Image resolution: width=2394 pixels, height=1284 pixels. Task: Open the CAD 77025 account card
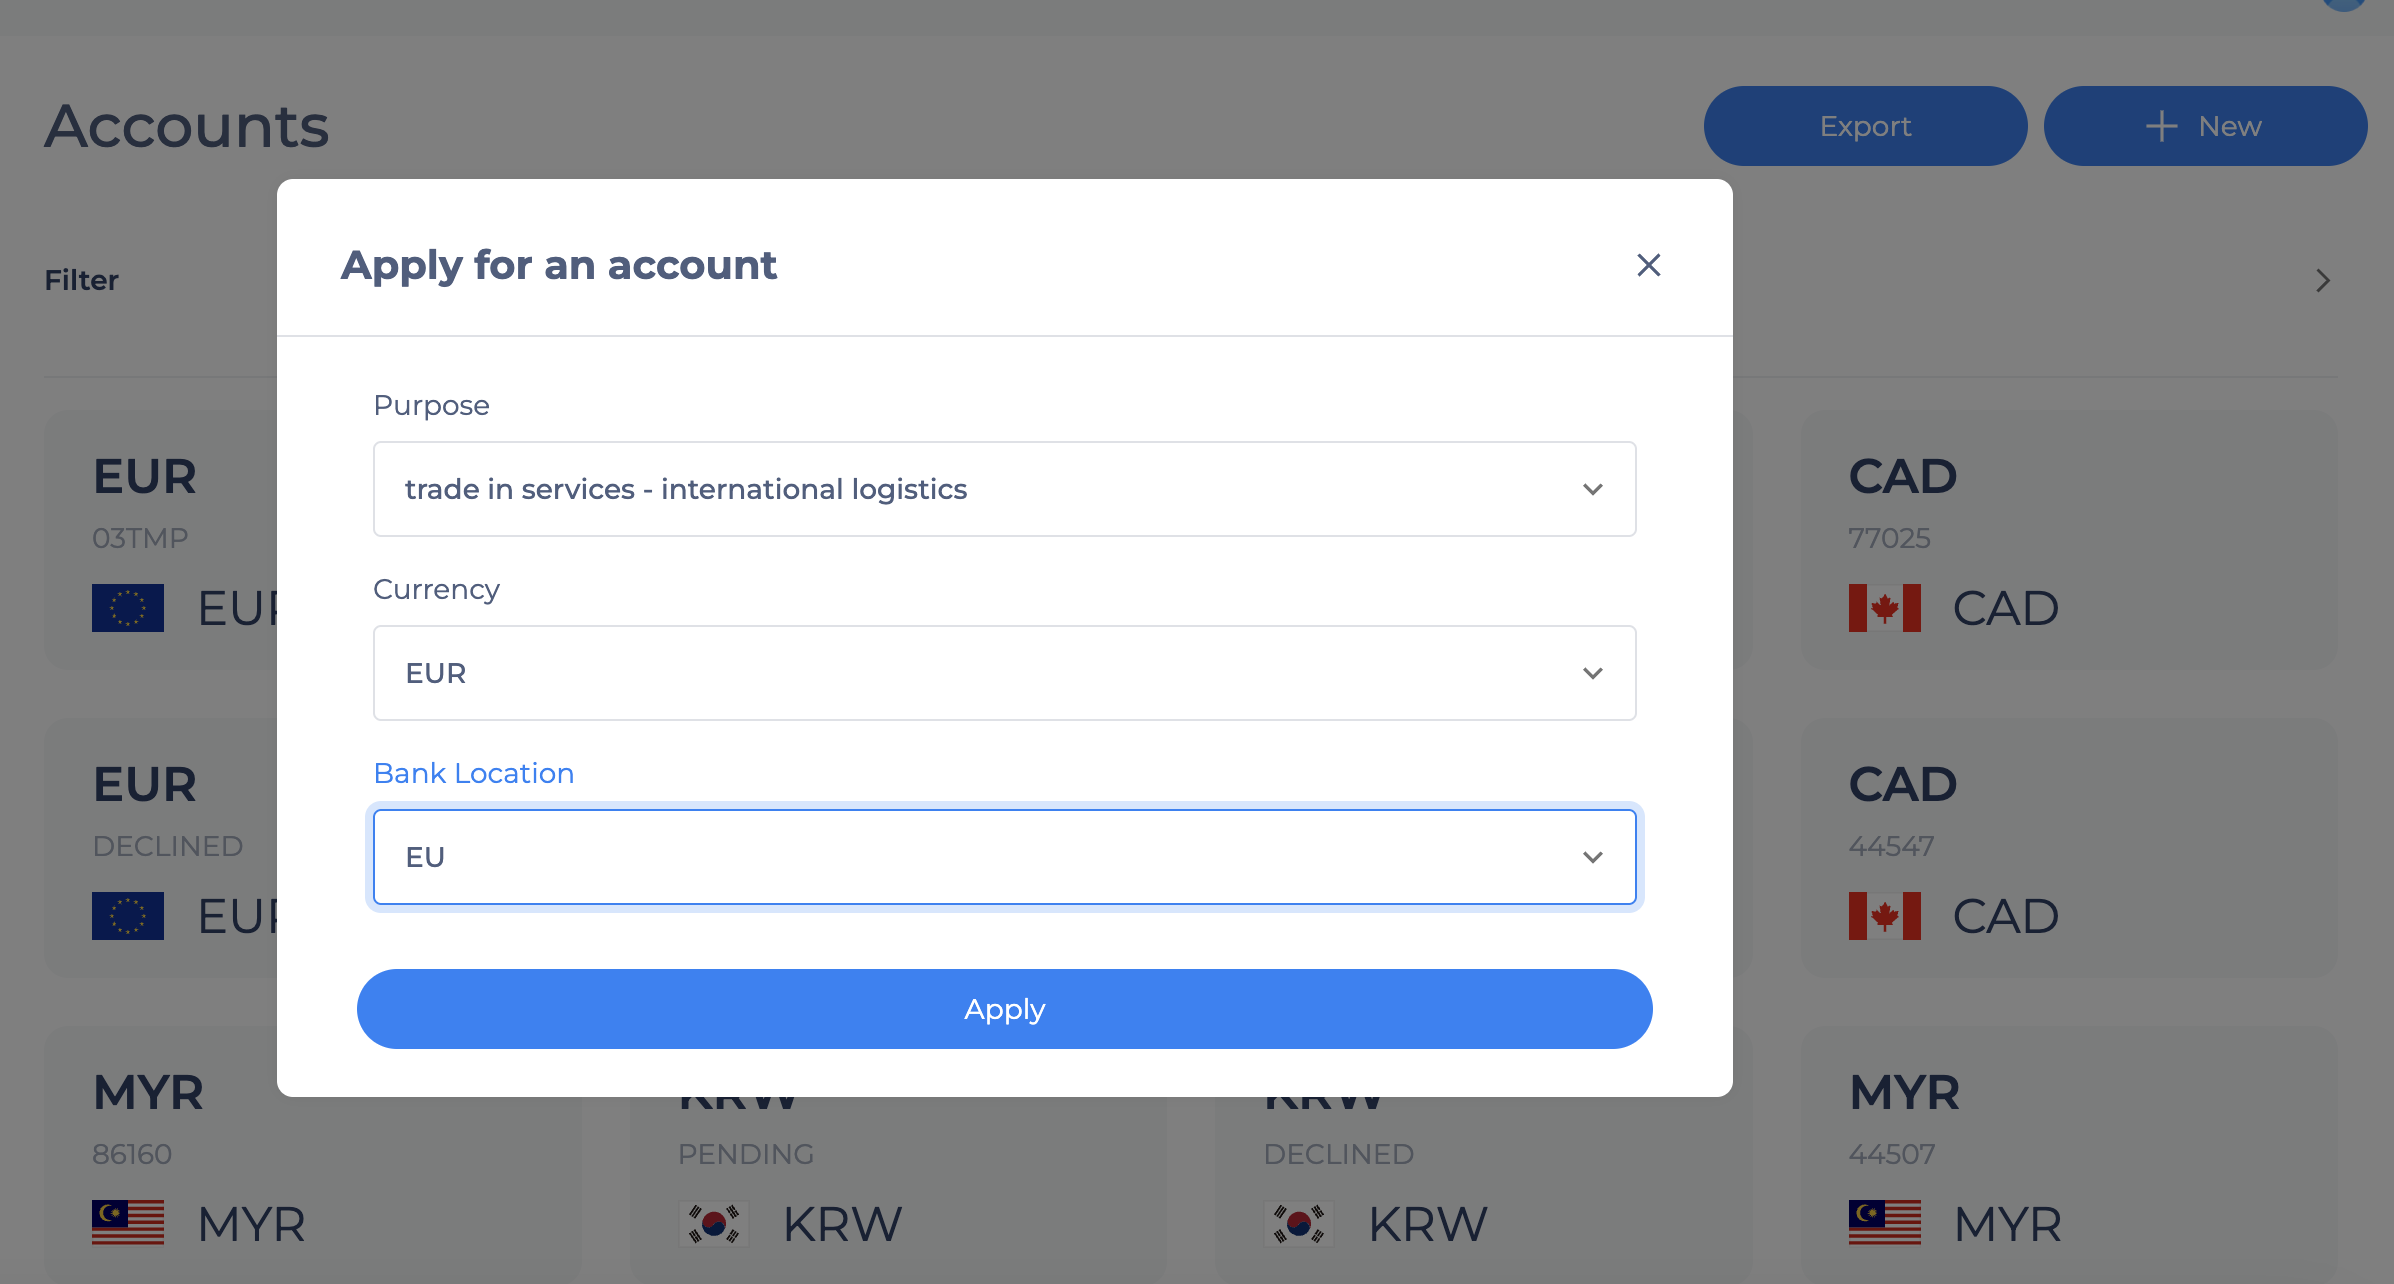pyautogui.click(x=2070, y=540)
